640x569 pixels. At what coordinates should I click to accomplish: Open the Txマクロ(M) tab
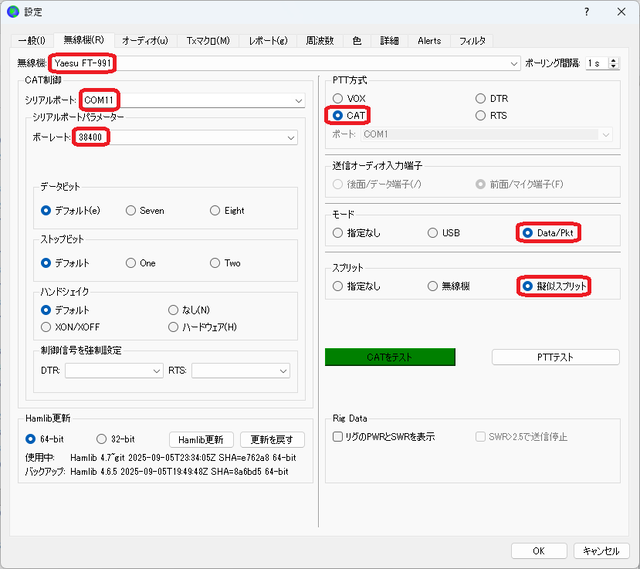208,40
